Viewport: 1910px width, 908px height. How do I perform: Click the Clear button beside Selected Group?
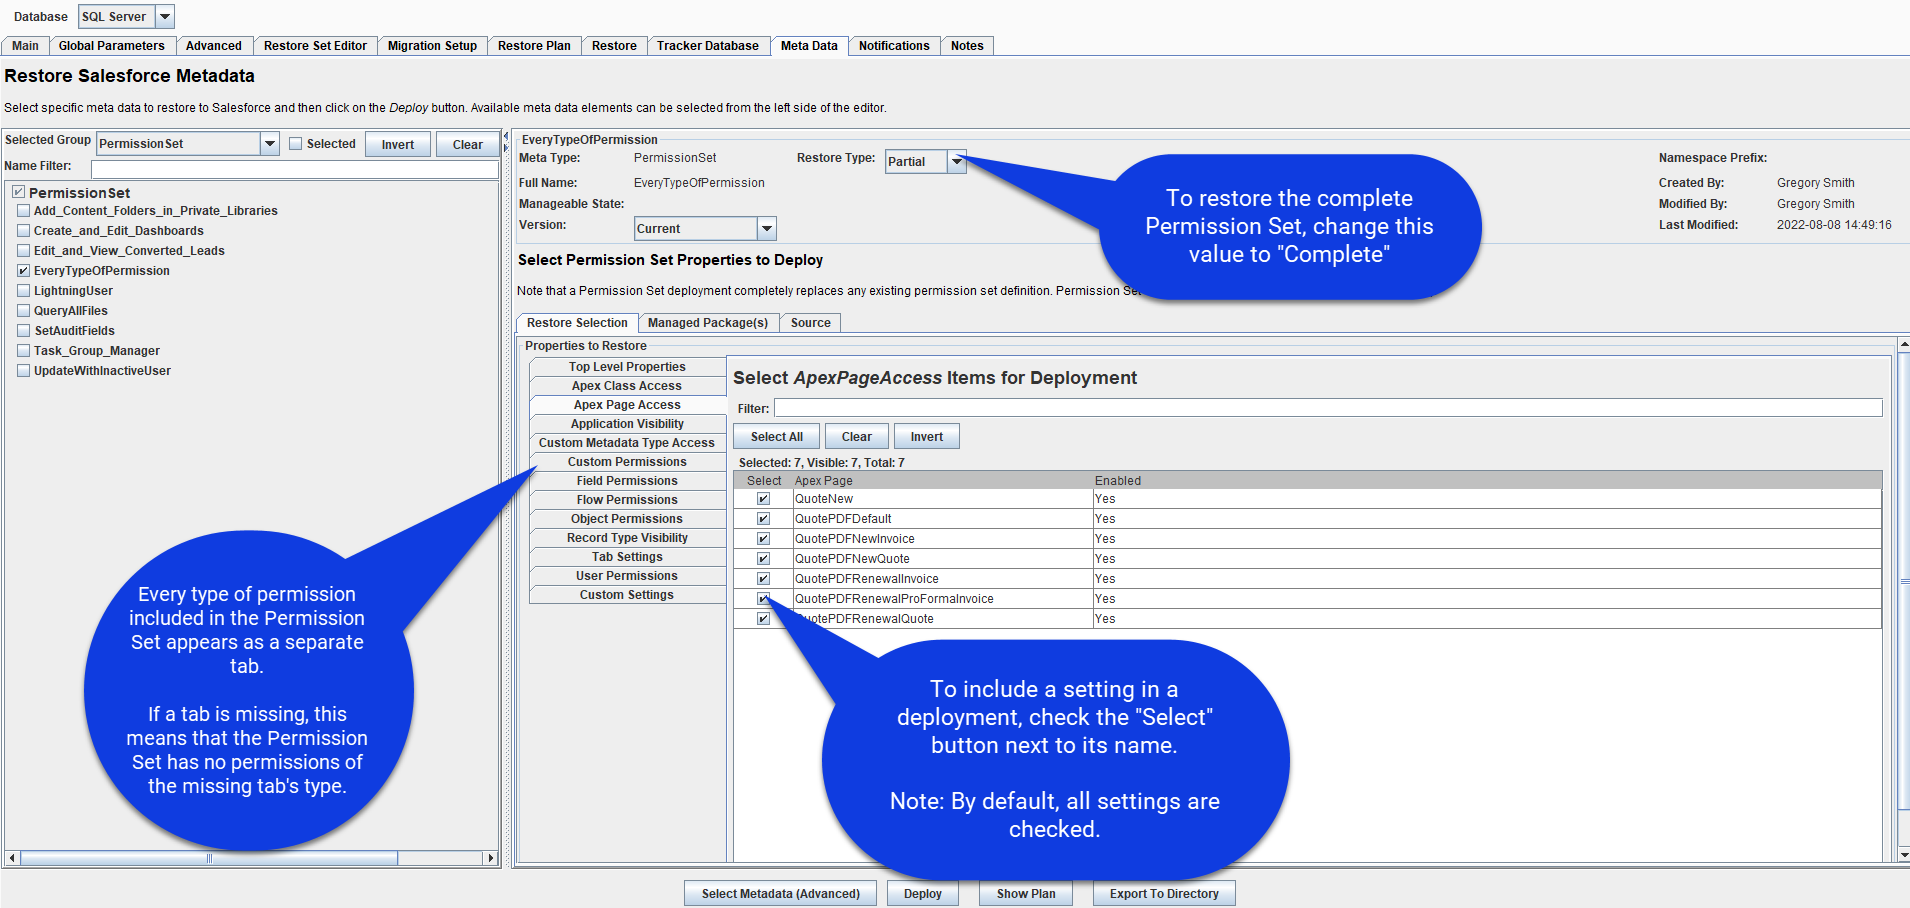[467, 144]
